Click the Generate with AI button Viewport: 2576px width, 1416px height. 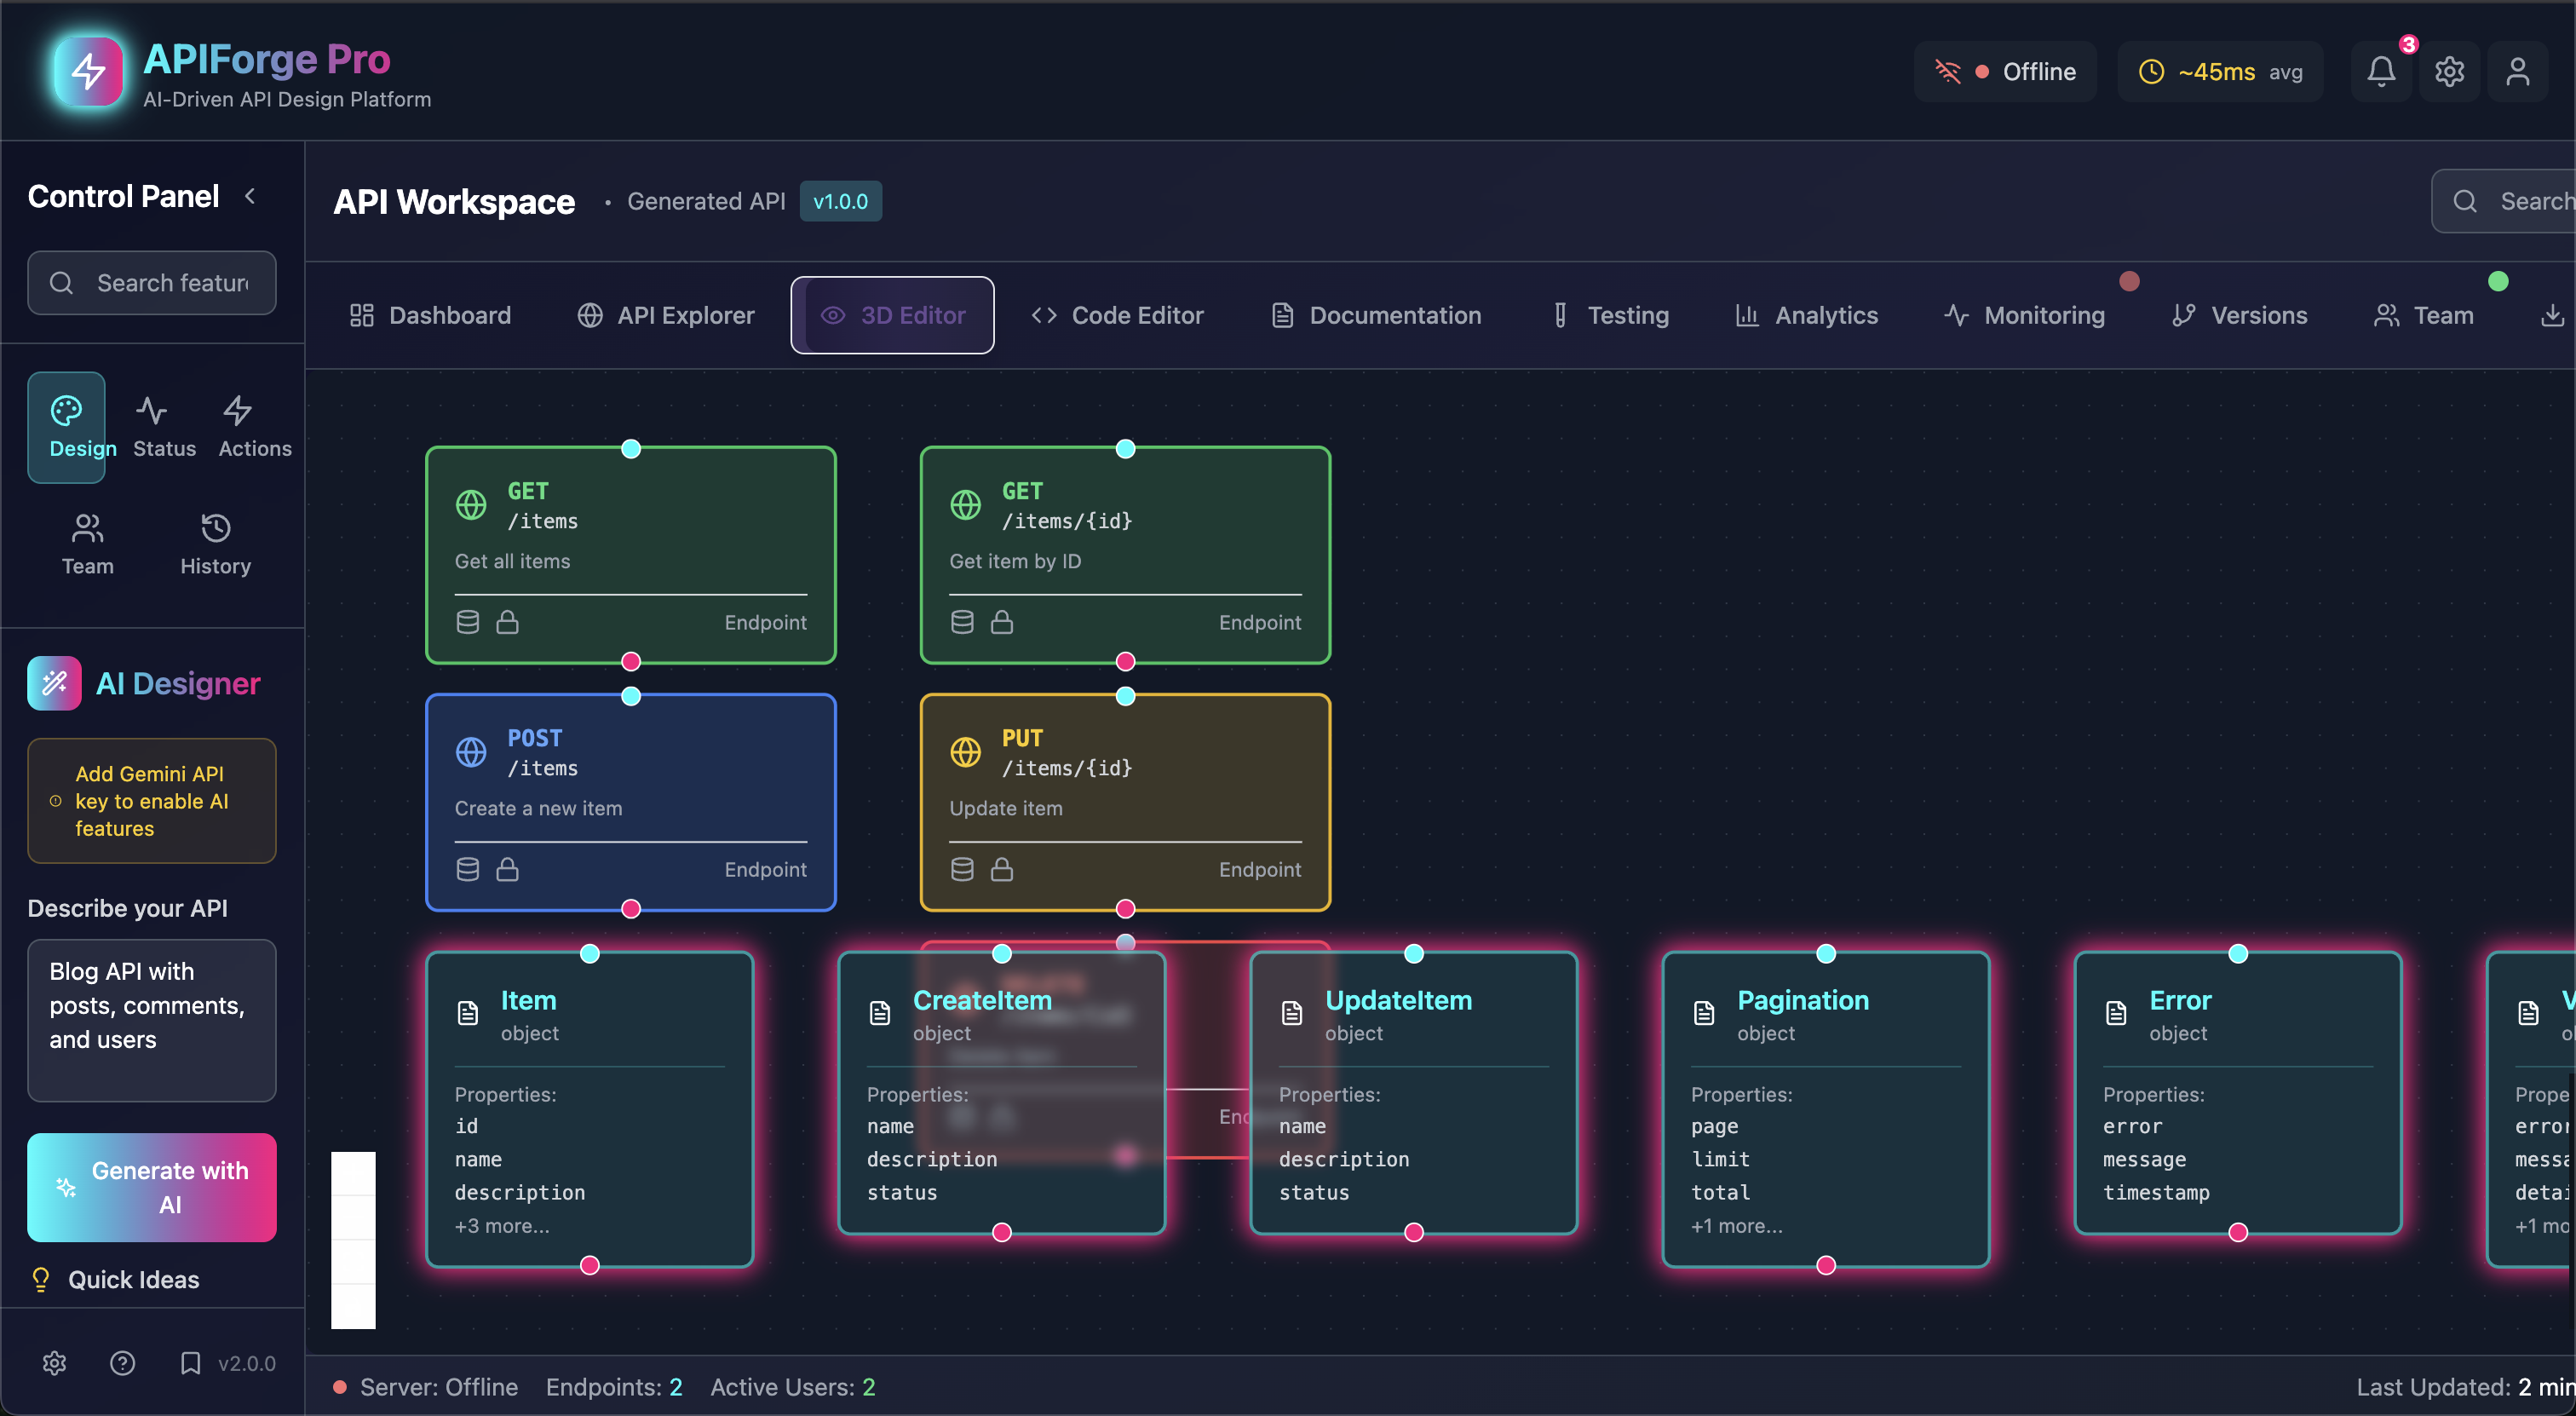pos(152,1187)
